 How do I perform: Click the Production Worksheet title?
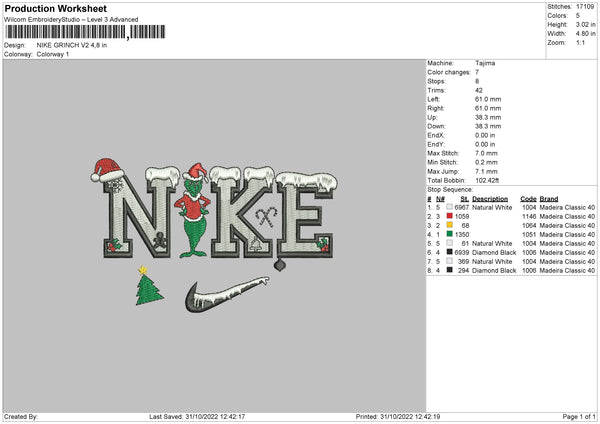tap(55, 8)
